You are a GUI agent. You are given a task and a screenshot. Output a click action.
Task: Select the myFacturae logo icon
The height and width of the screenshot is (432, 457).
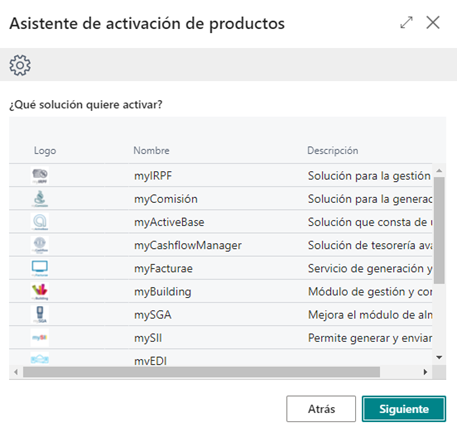click(x=40, y=268)
